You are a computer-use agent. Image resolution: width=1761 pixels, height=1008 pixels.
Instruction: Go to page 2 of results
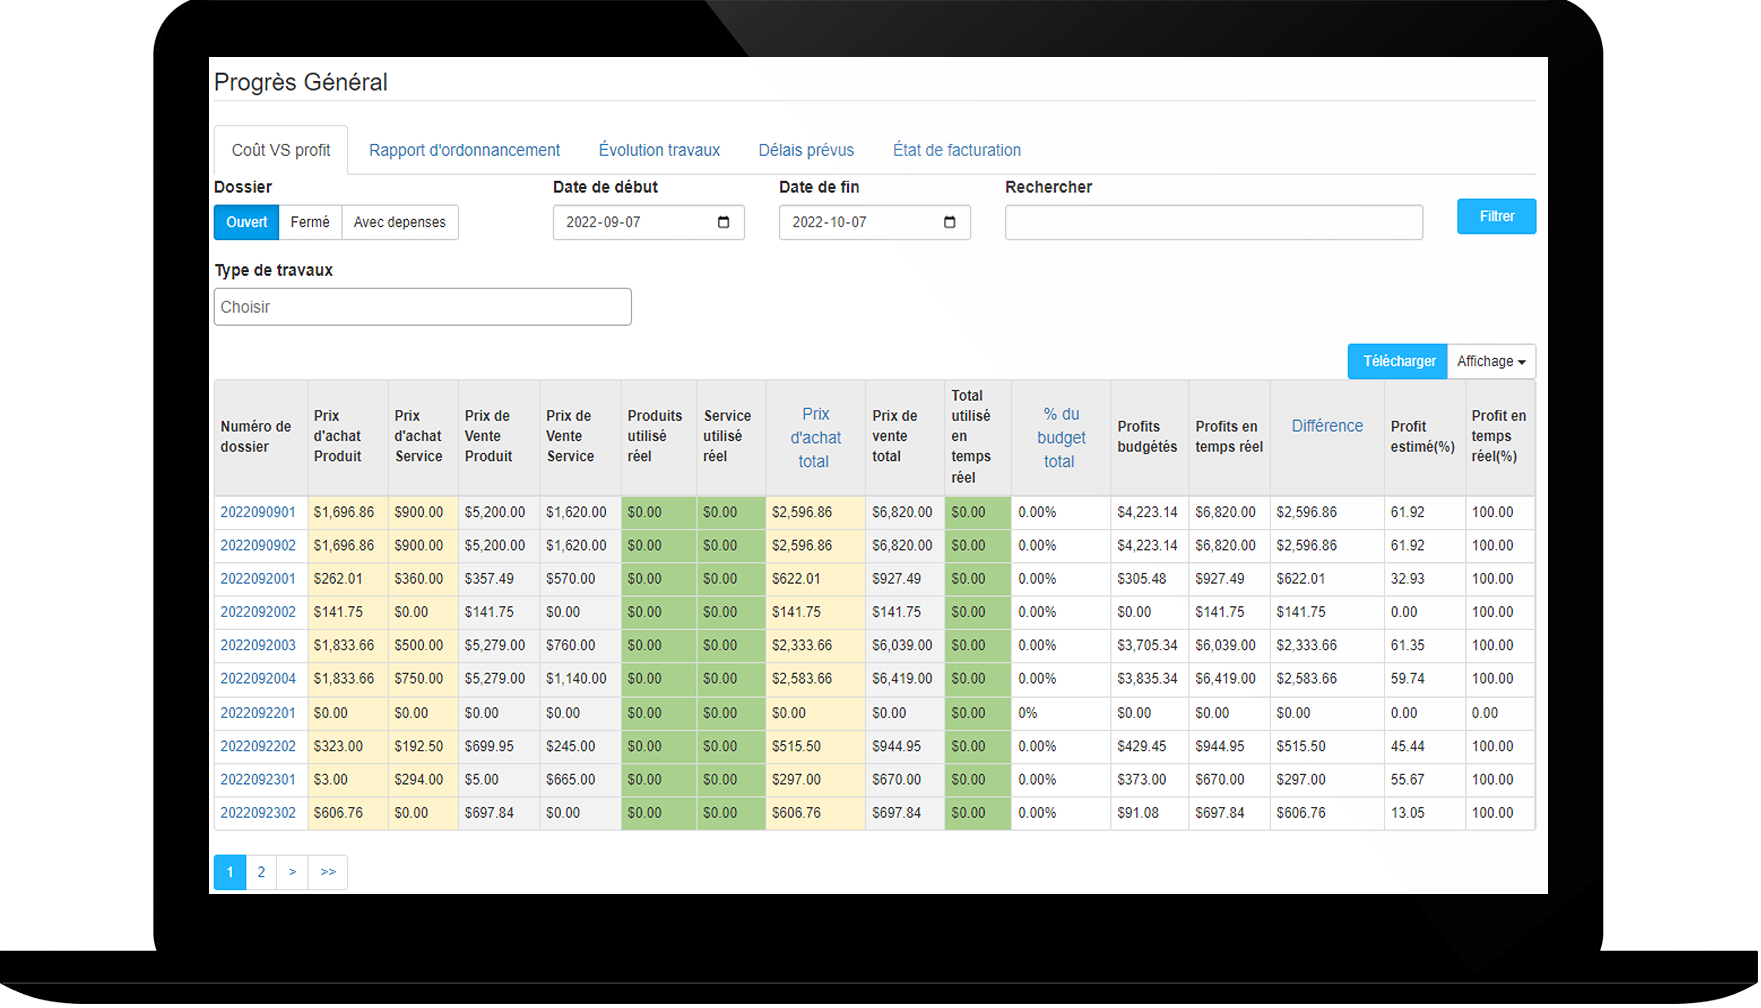point(261,872)
